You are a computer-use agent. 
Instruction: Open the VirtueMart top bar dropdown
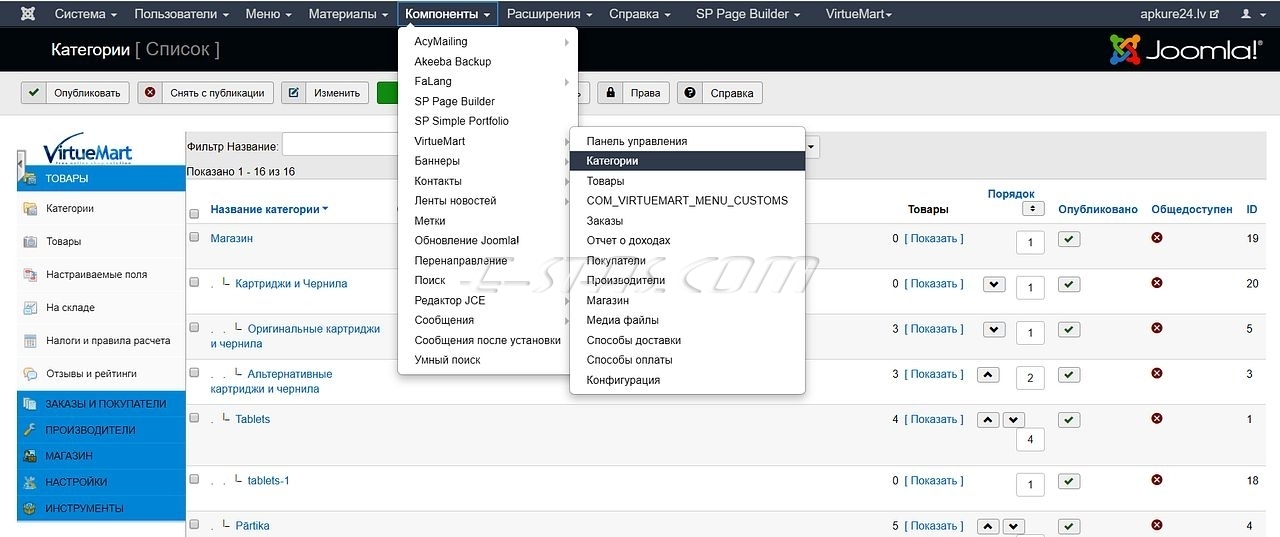click(858, 14)
